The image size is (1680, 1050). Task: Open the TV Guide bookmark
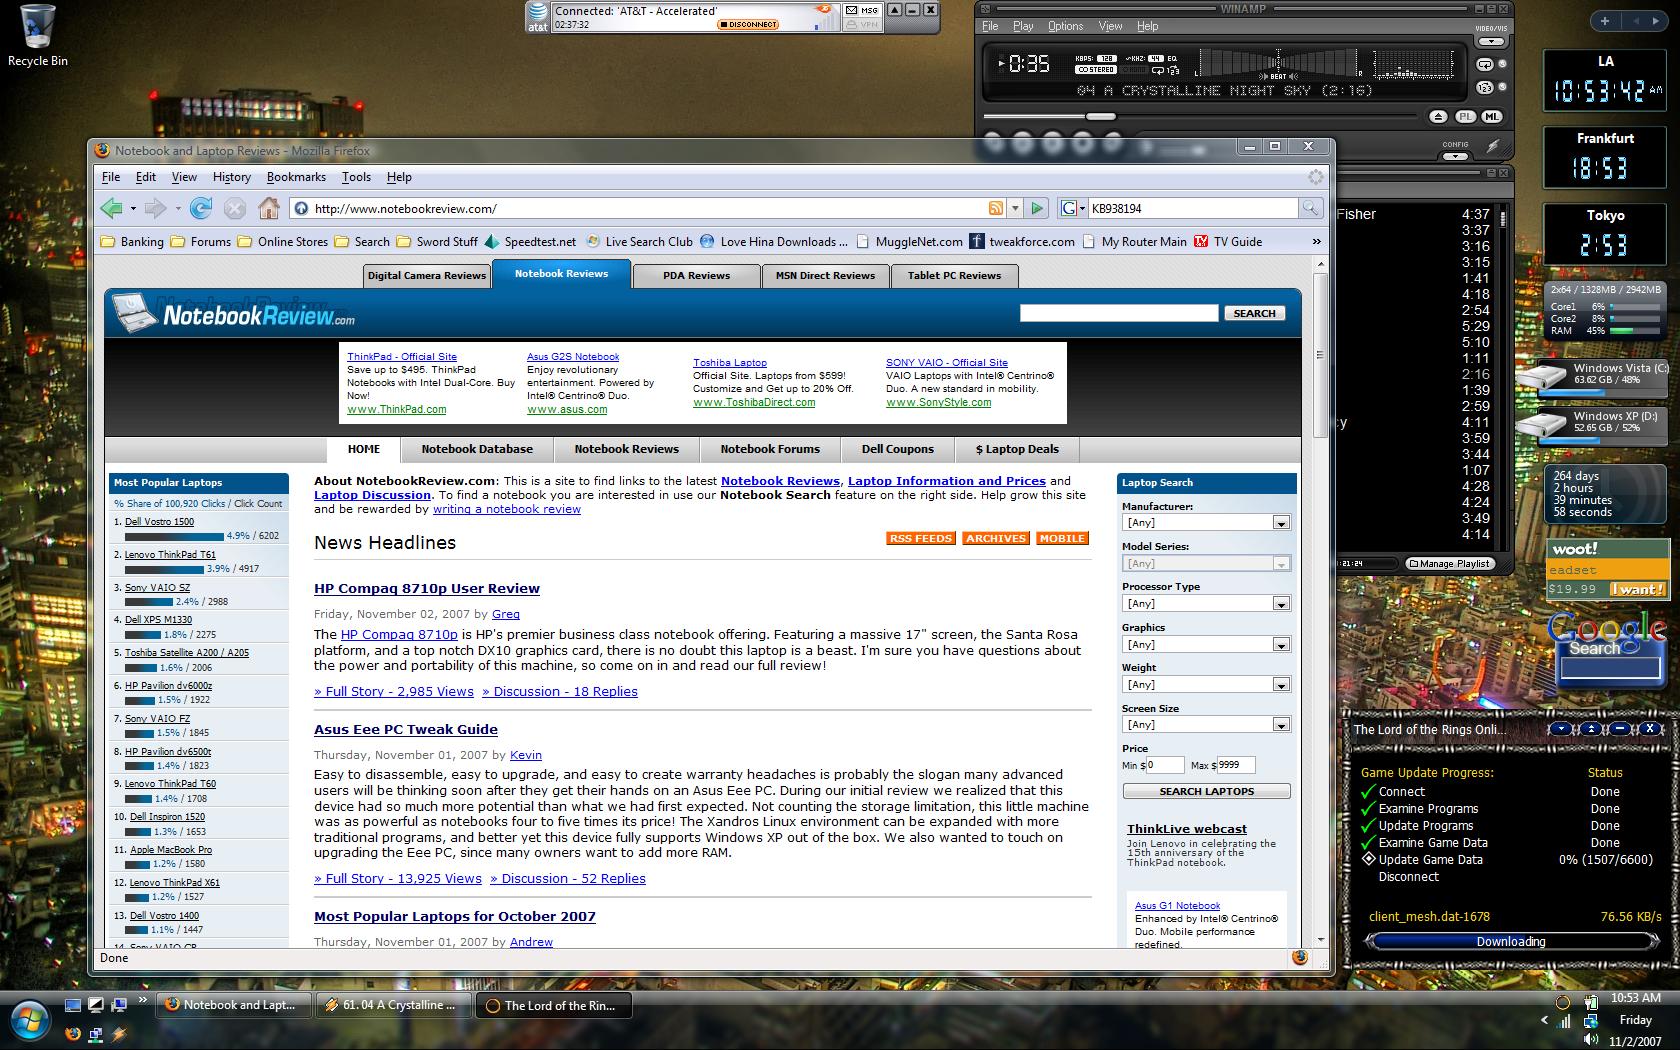pyautogui.click(x=1228, y=241)
